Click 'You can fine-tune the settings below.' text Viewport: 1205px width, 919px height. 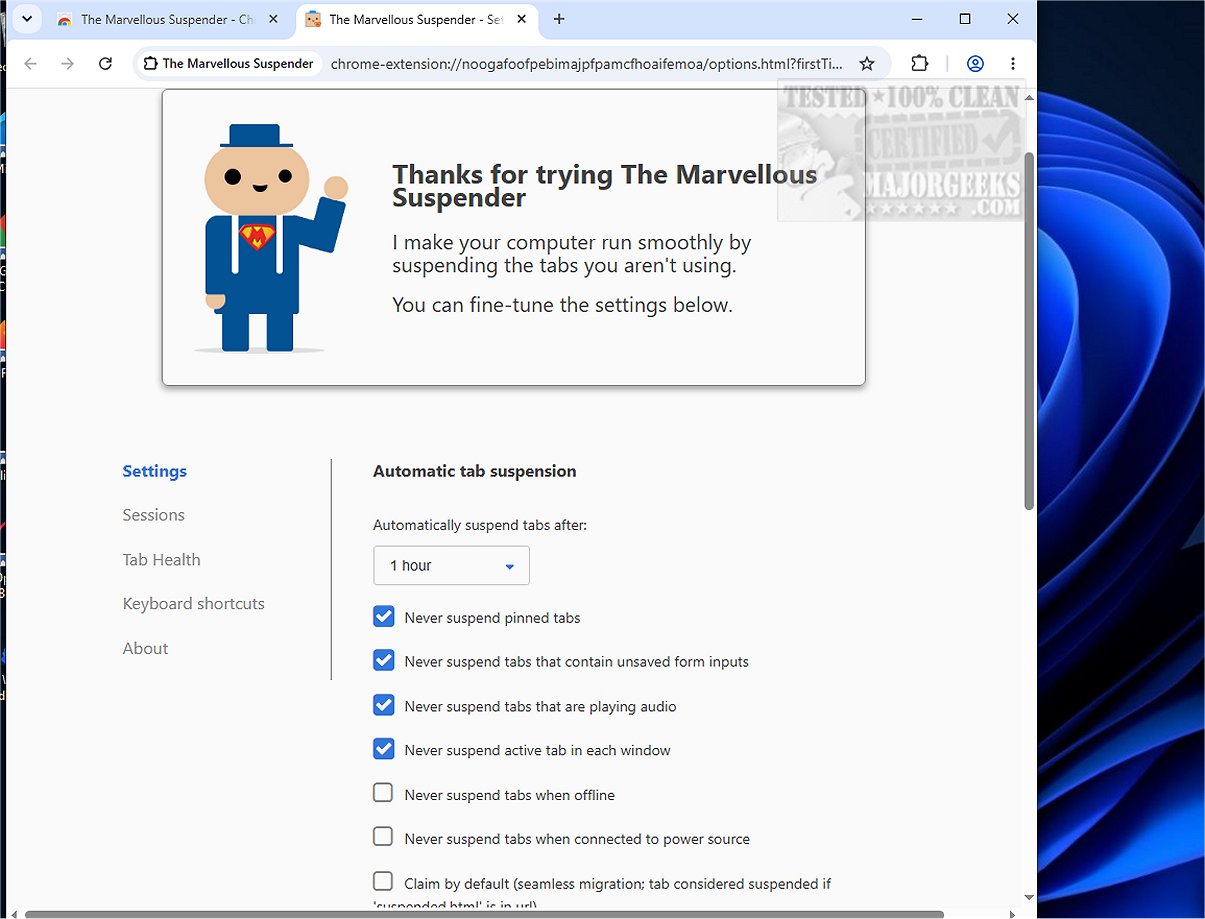coord(563,305)
